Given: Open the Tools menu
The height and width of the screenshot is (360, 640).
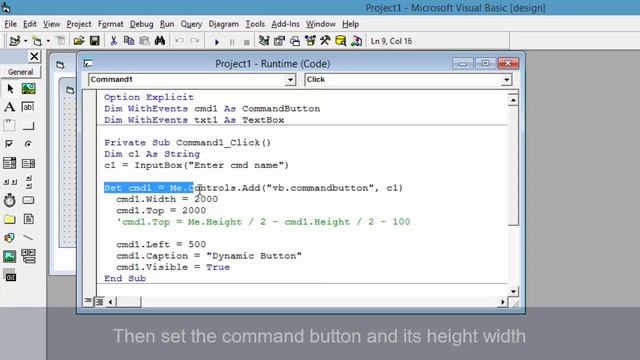Looking at the screenshot, I should click(255, 24).
